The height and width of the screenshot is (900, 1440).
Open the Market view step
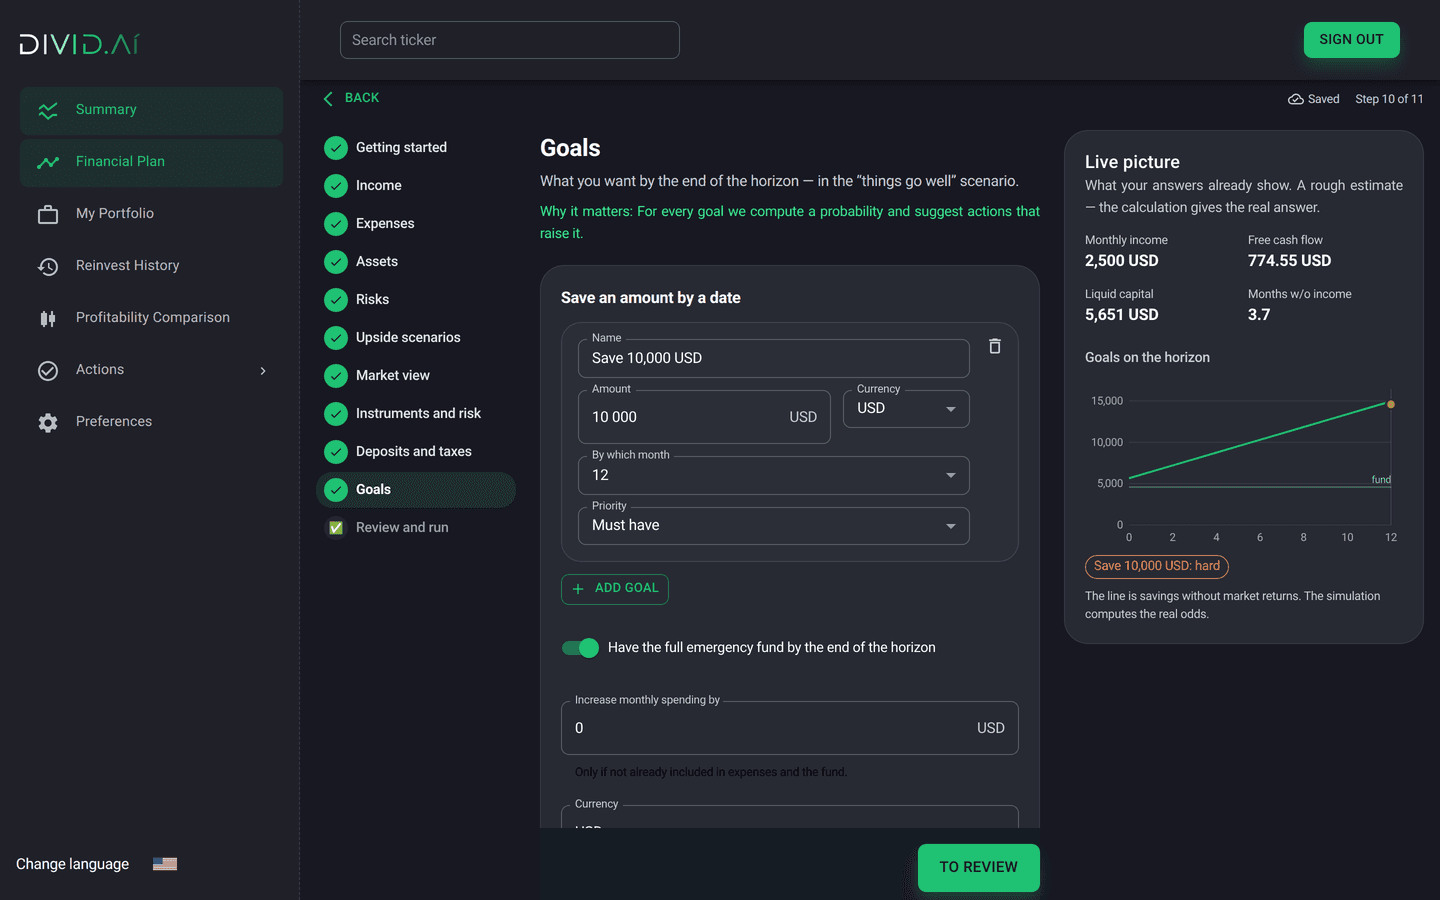click(x=416, y=376)
